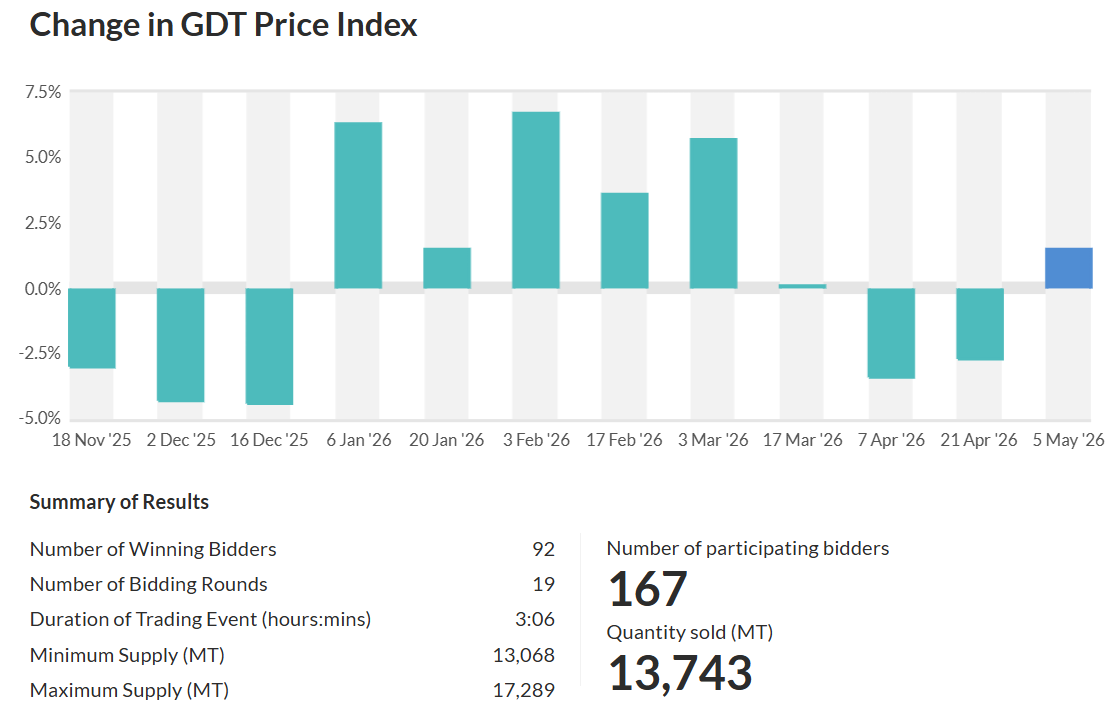The height and width of the screenshot is (725, 1117).
Task: Click the 5 May '26 date label
Action: click(x=1069, y=440)
